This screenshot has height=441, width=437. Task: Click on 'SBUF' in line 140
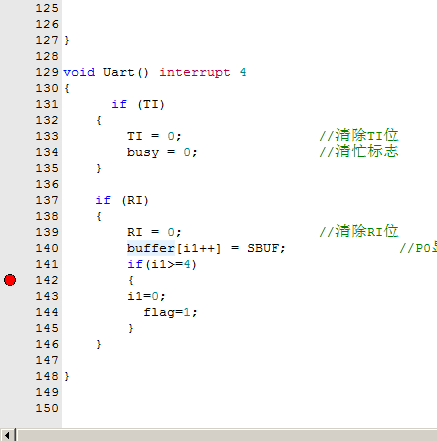coord(263,248)
